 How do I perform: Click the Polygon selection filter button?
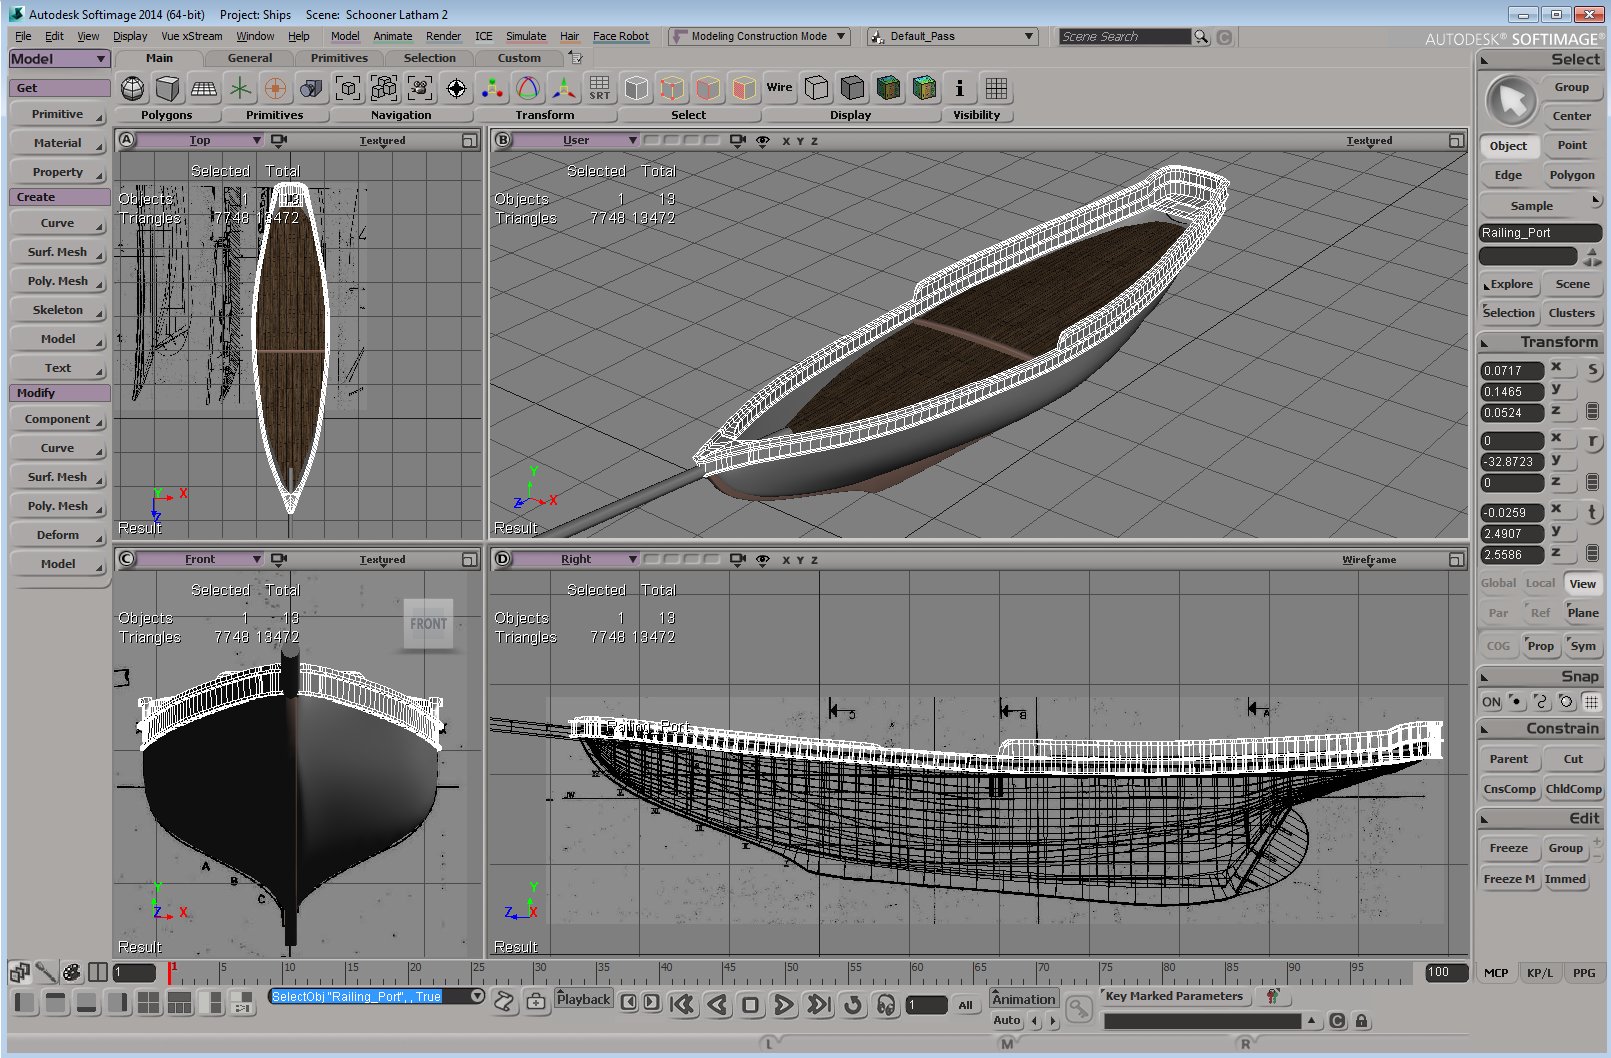pos(1571,175)
